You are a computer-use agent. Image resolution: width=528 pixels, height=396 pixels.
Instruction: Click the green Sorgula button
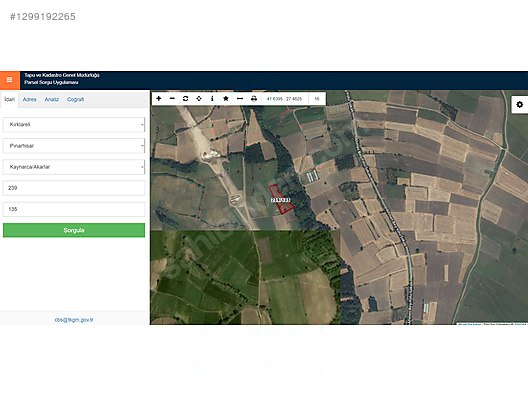click(x=74, y=230)
